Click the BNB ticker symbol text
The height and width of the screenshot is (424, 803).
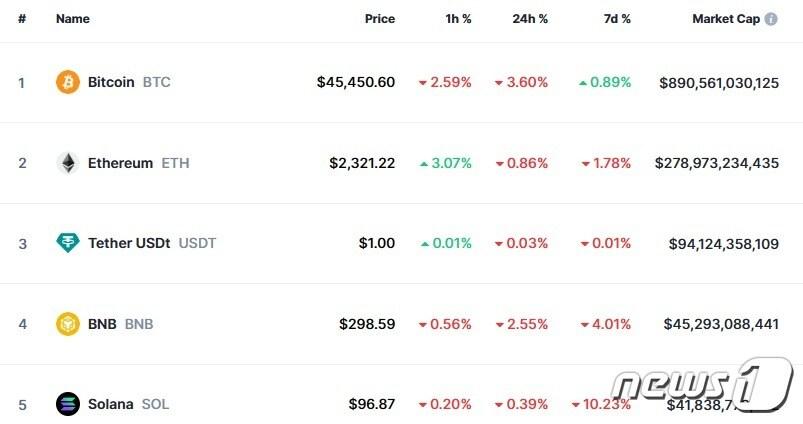click(x=139, y=324)
